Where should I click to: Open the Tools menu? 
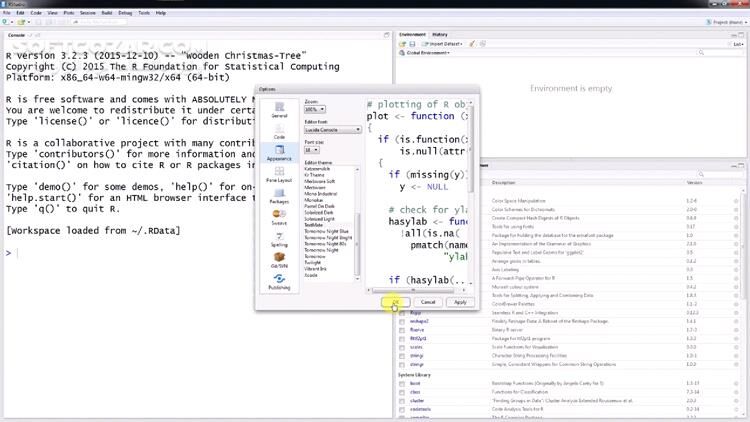pyautogui.click(x=144, y=13)
